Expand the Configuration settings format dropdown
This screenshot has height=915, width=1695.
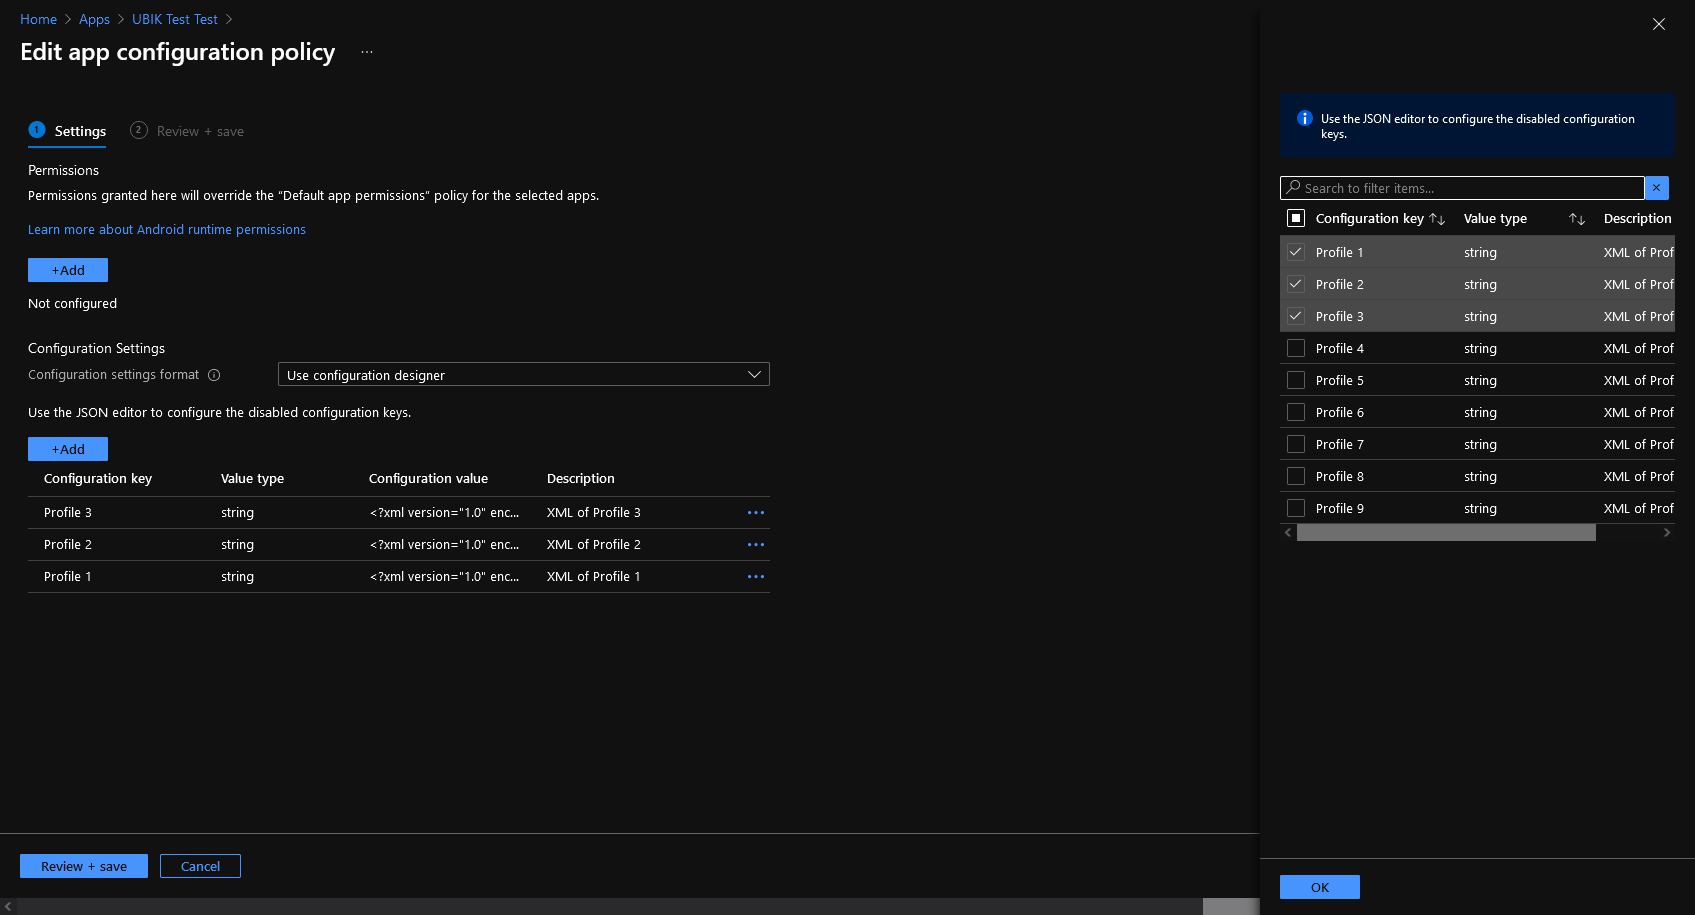523,375
